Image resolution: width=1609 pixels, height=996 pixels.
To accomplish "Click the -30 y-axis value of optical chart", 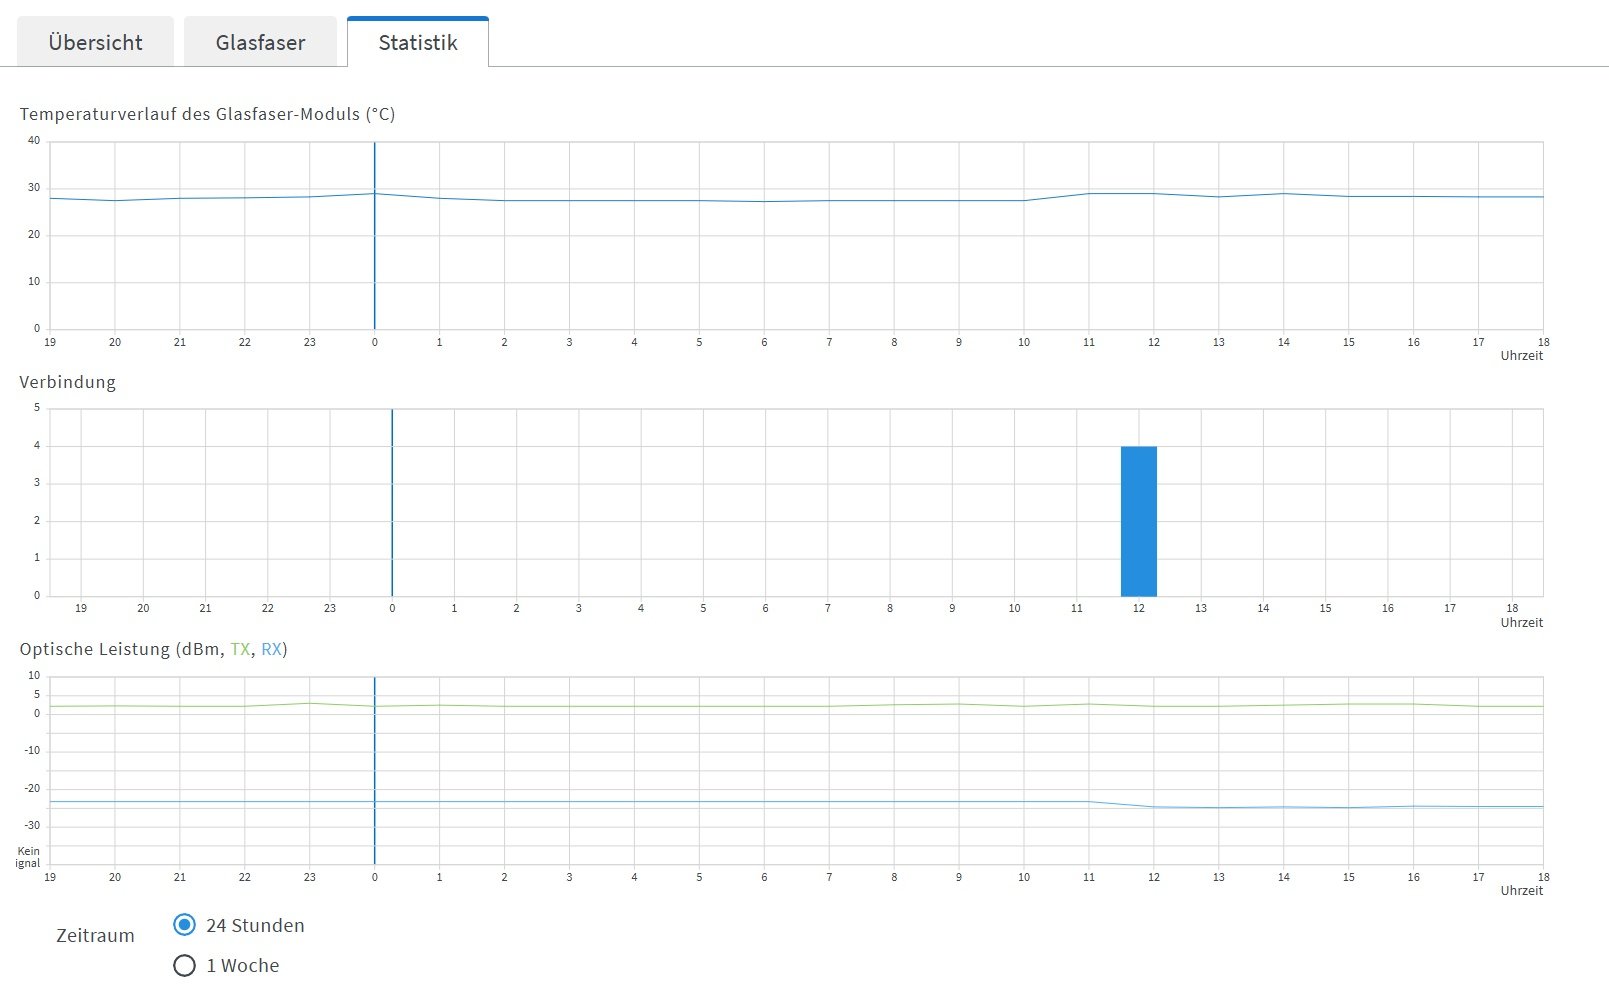I will (33, 826).
